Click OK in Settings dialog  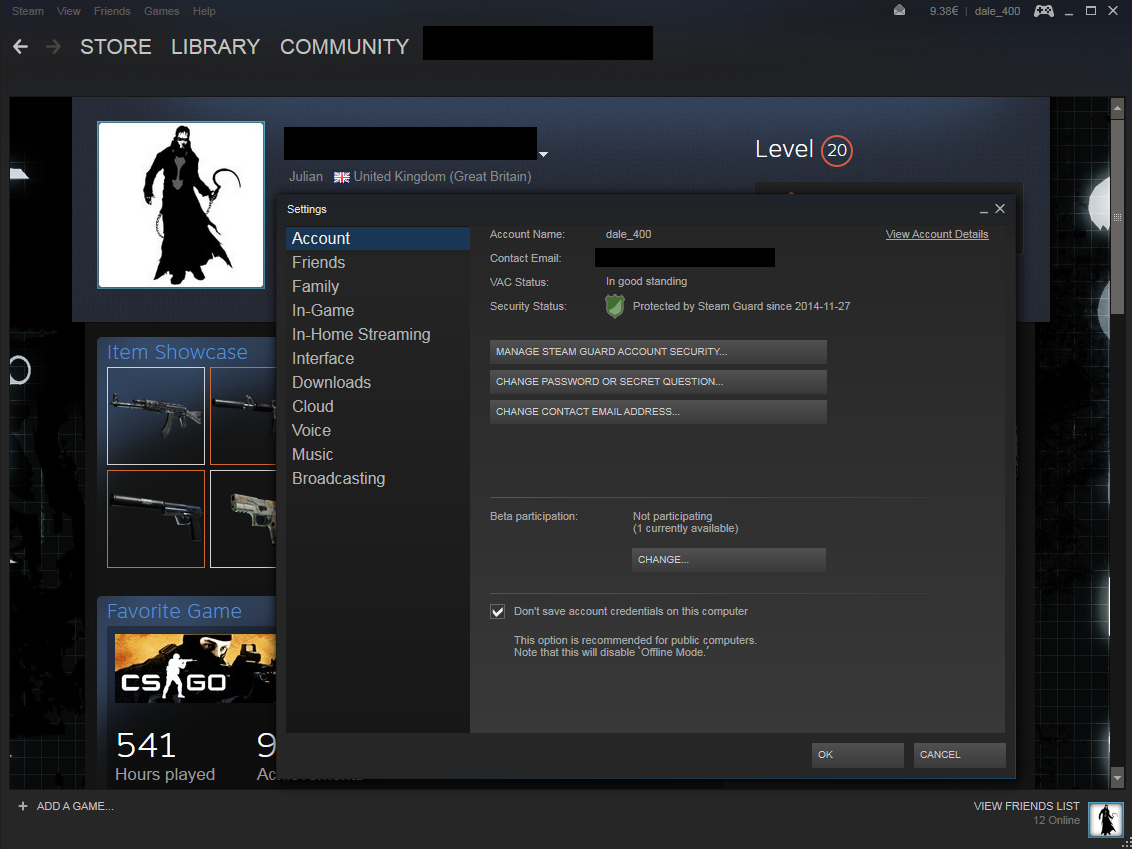tap(858, 754)
